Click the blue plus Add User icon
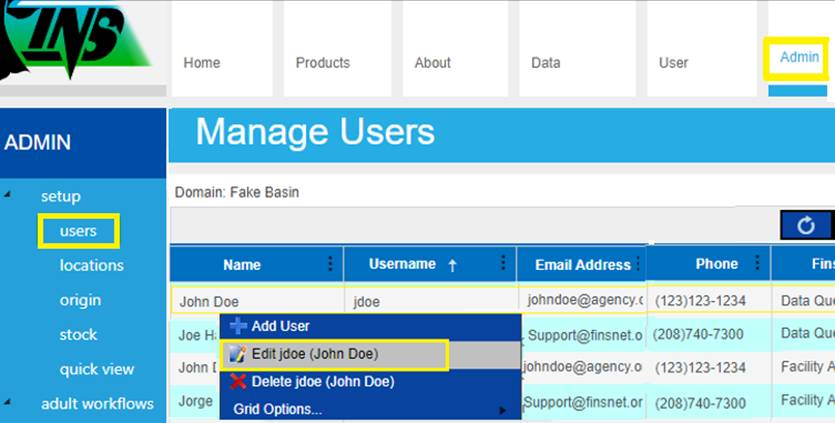Image resolution: width=835 pixels, height=423 pixels. [x=238, y=326]
